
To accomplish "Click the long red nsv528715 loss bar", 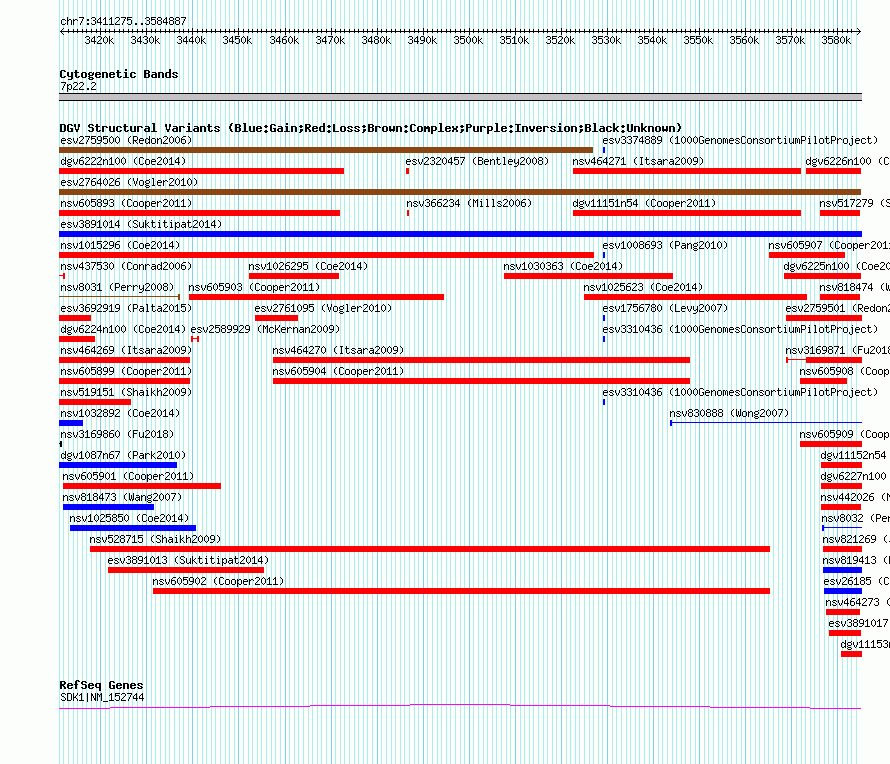I will [430, 549].
